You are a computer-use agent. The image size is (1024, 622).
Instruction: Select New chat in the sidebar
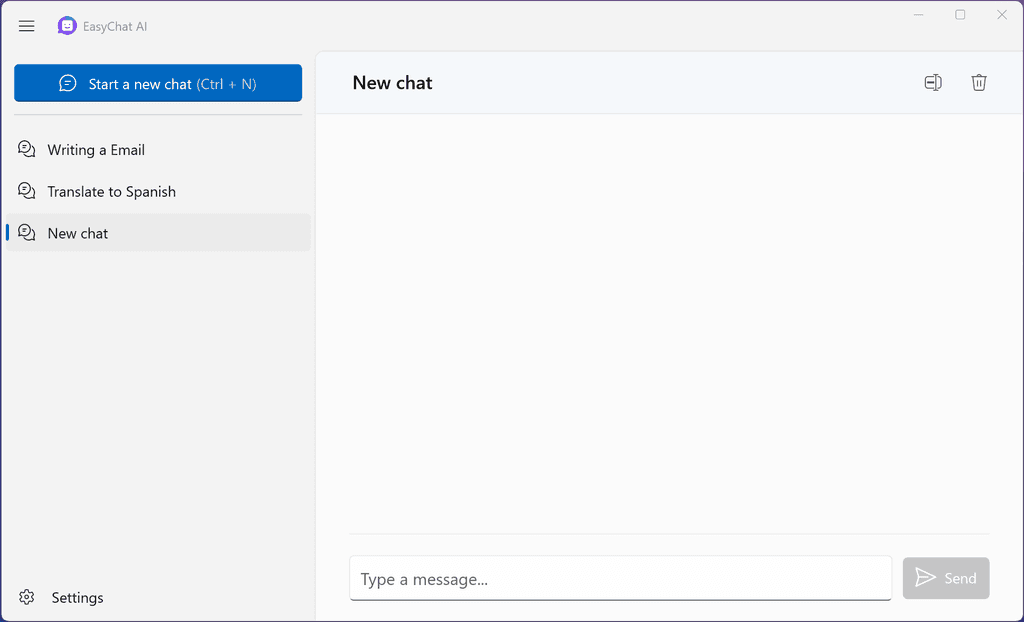(78, 233)
